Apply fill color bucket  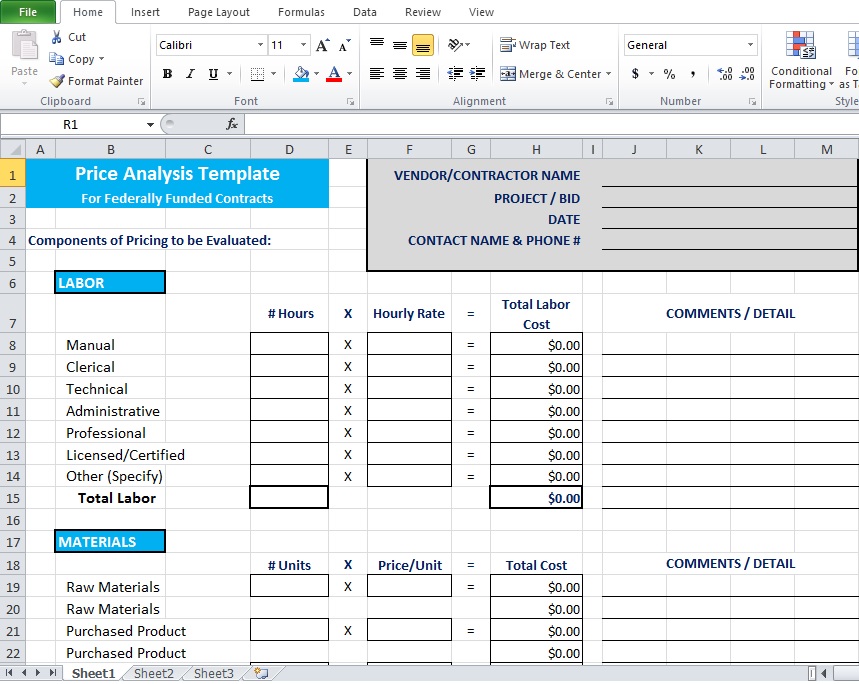pos(301,73)
